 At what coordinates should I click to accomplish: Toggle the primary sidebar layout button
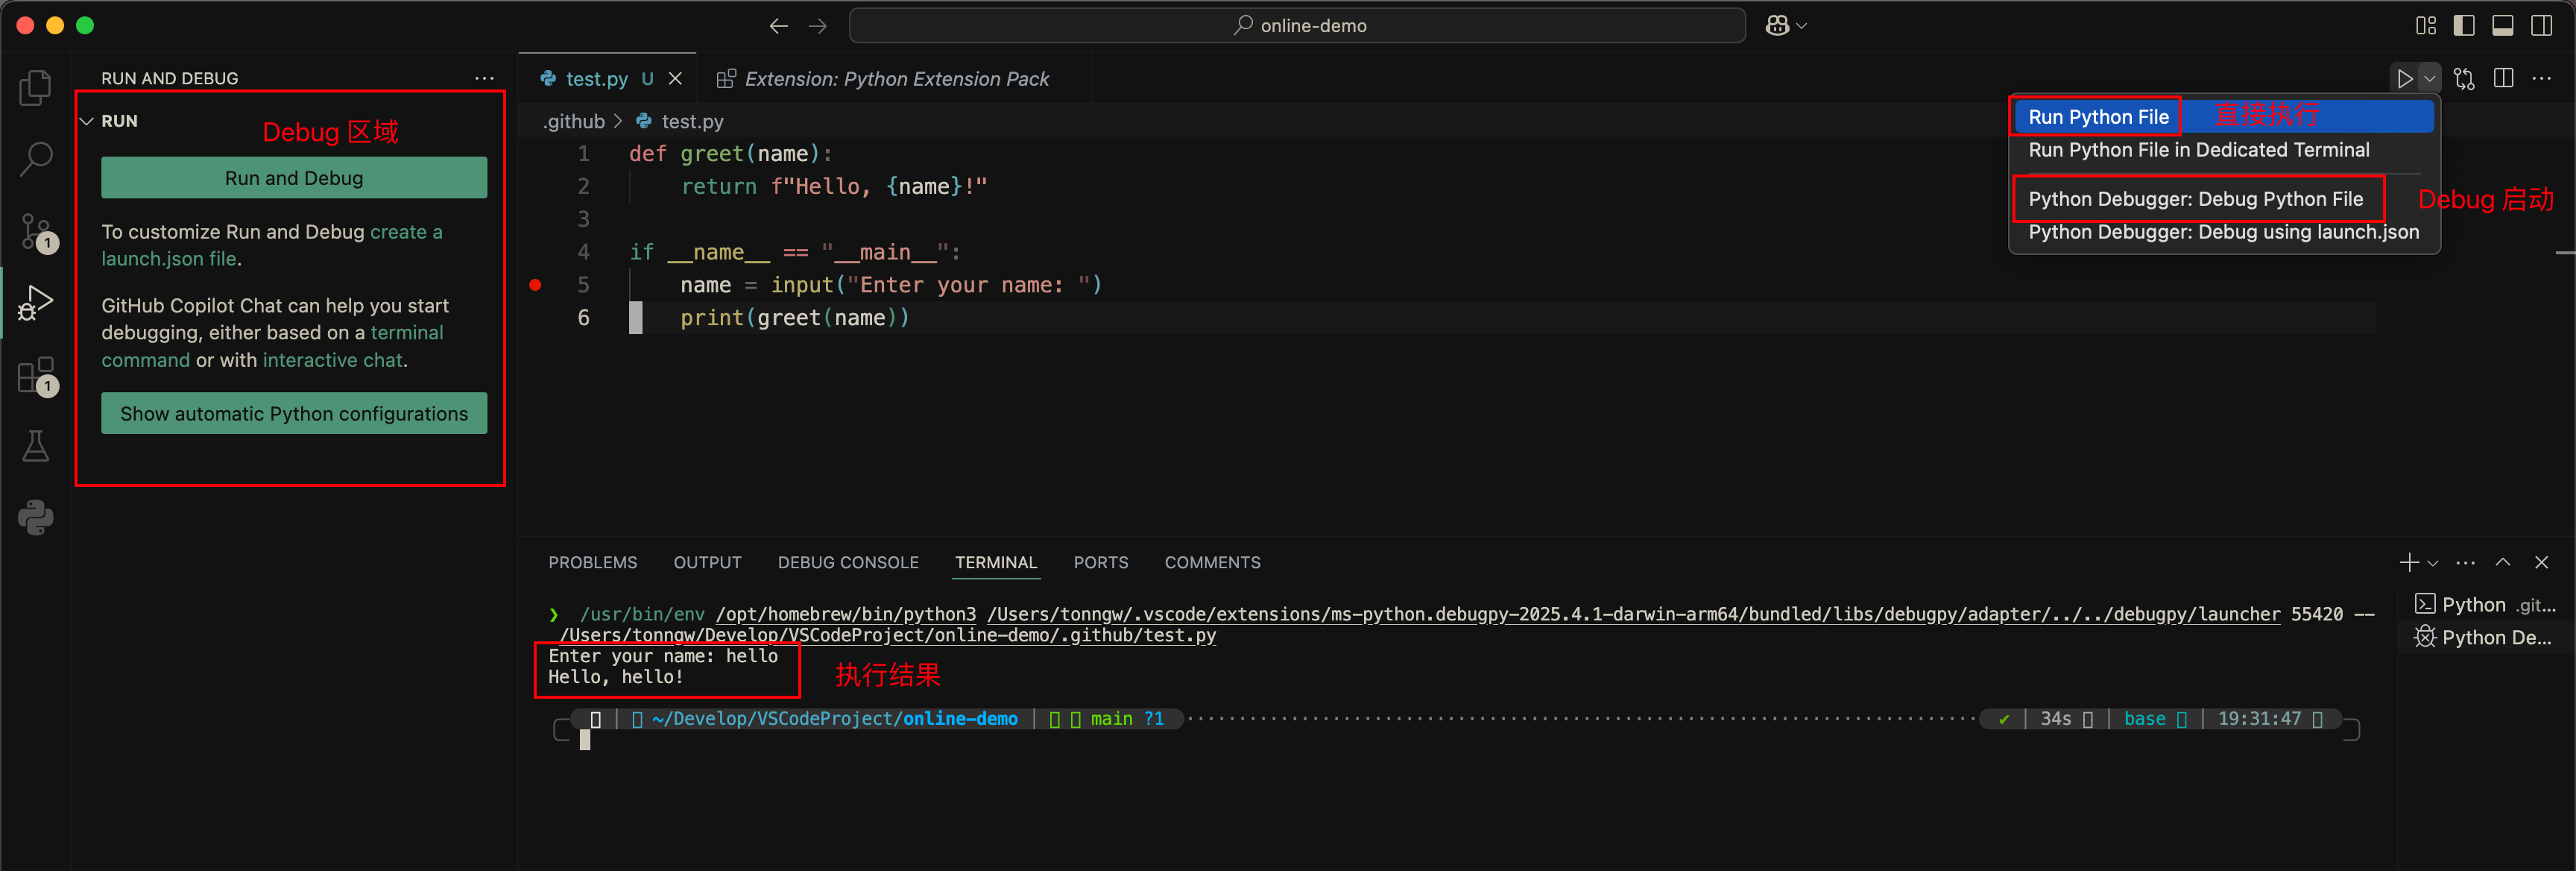2464,26
